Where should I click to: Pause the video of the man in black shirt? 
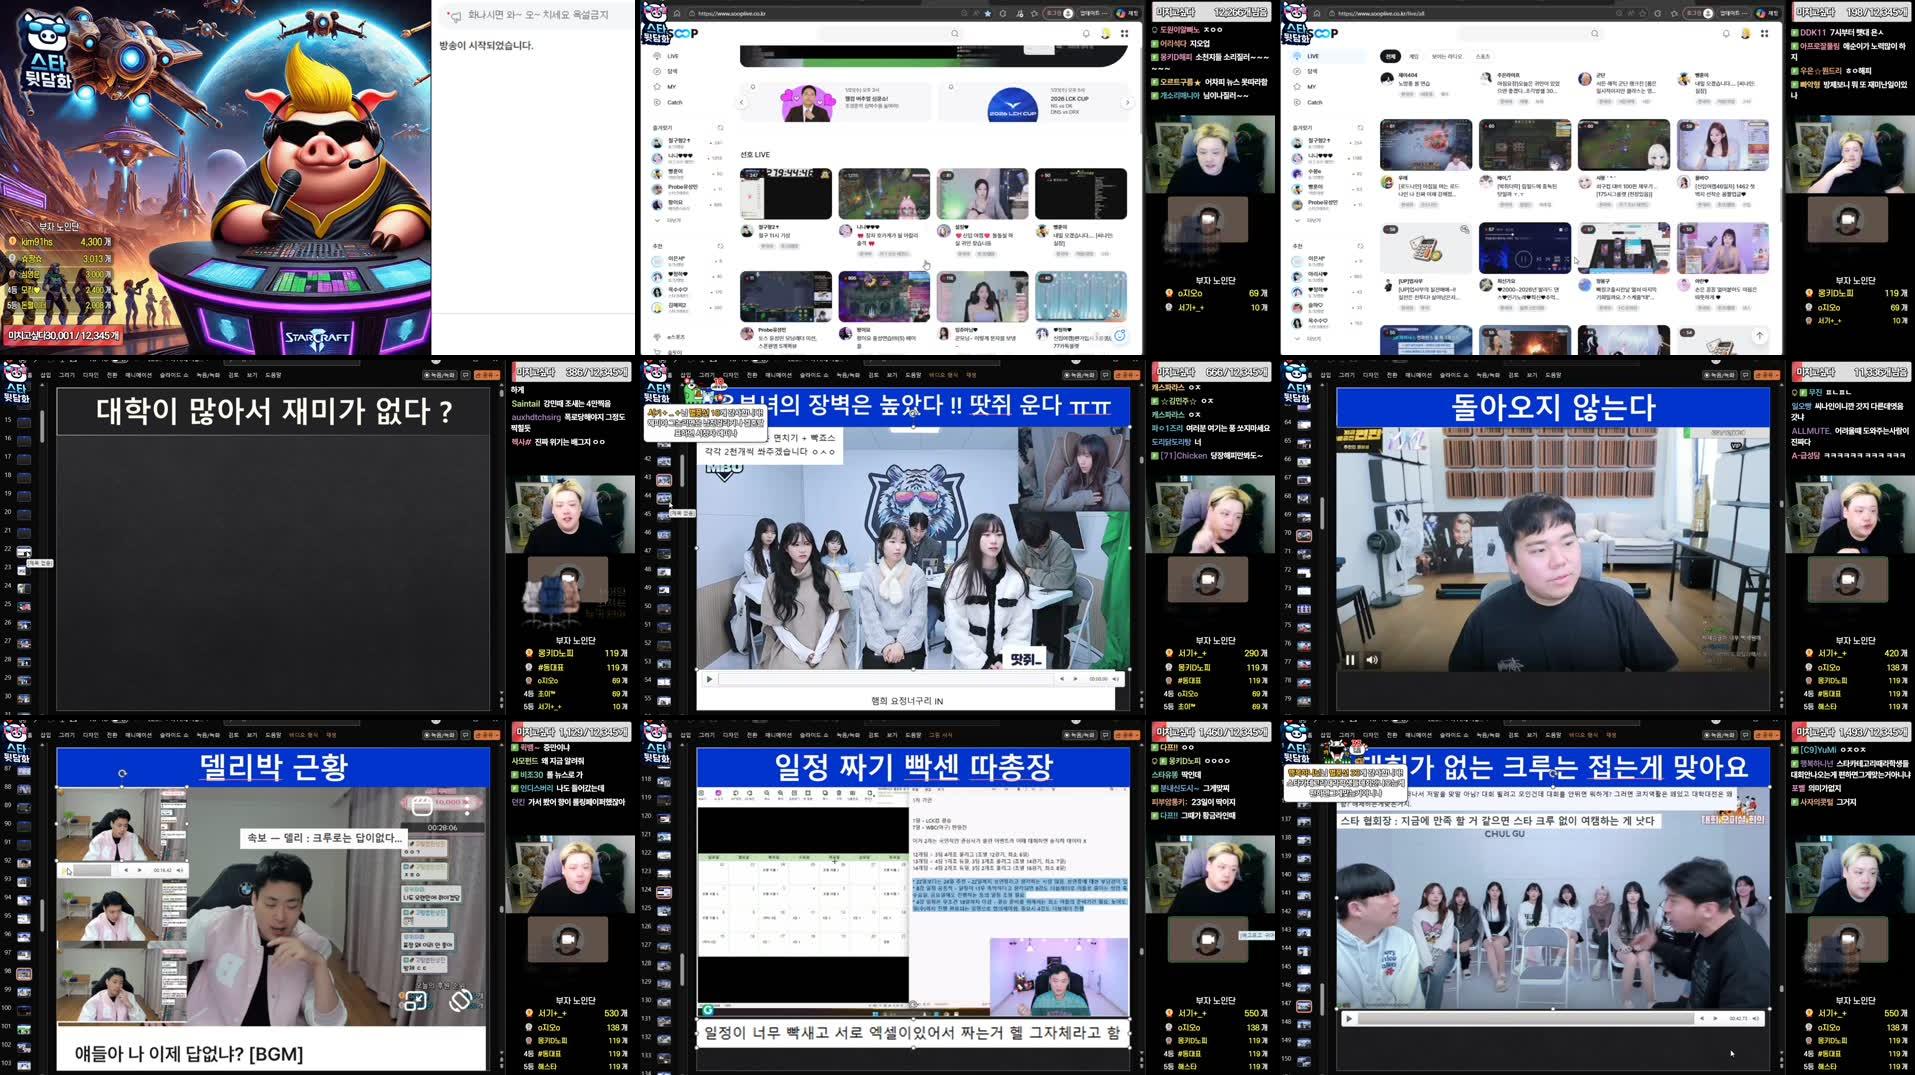(1351, 660)
